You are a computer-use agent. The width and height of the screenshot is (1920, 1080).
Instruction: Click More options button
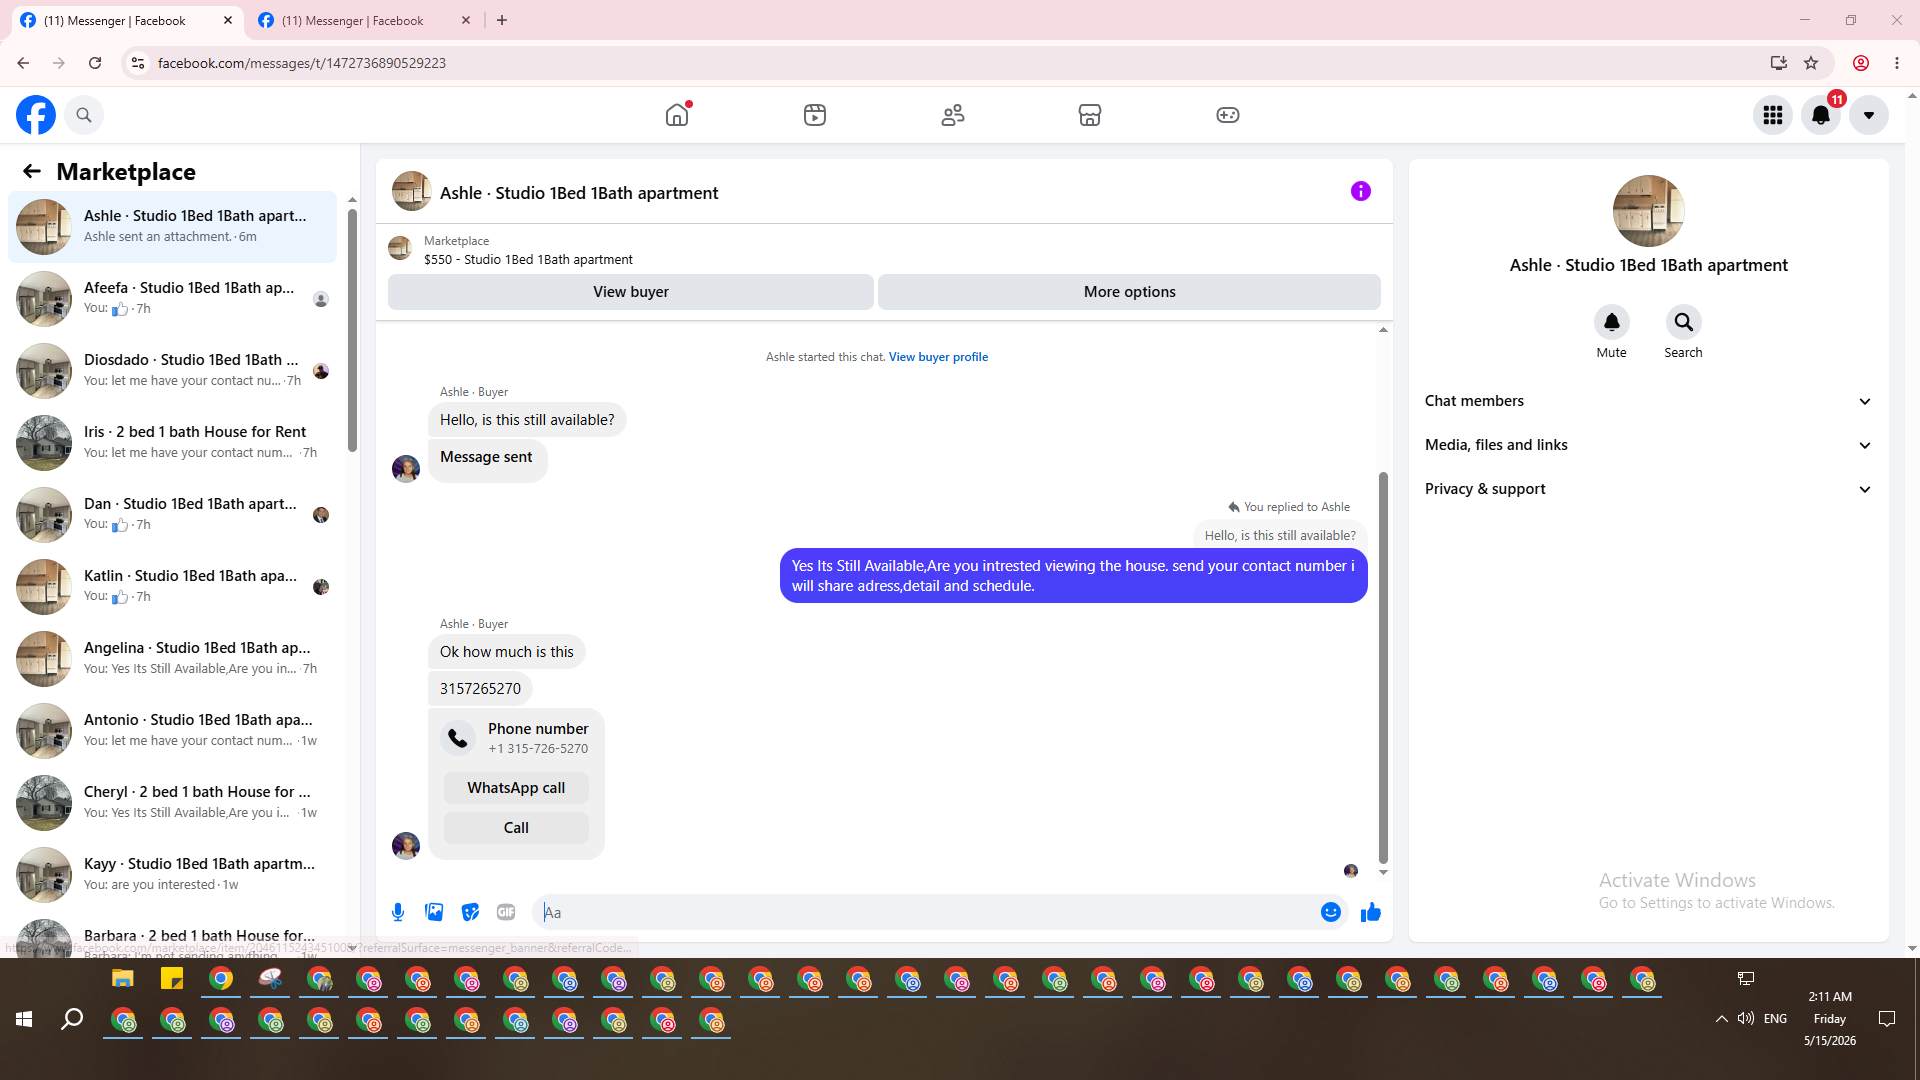(1130, 292)
